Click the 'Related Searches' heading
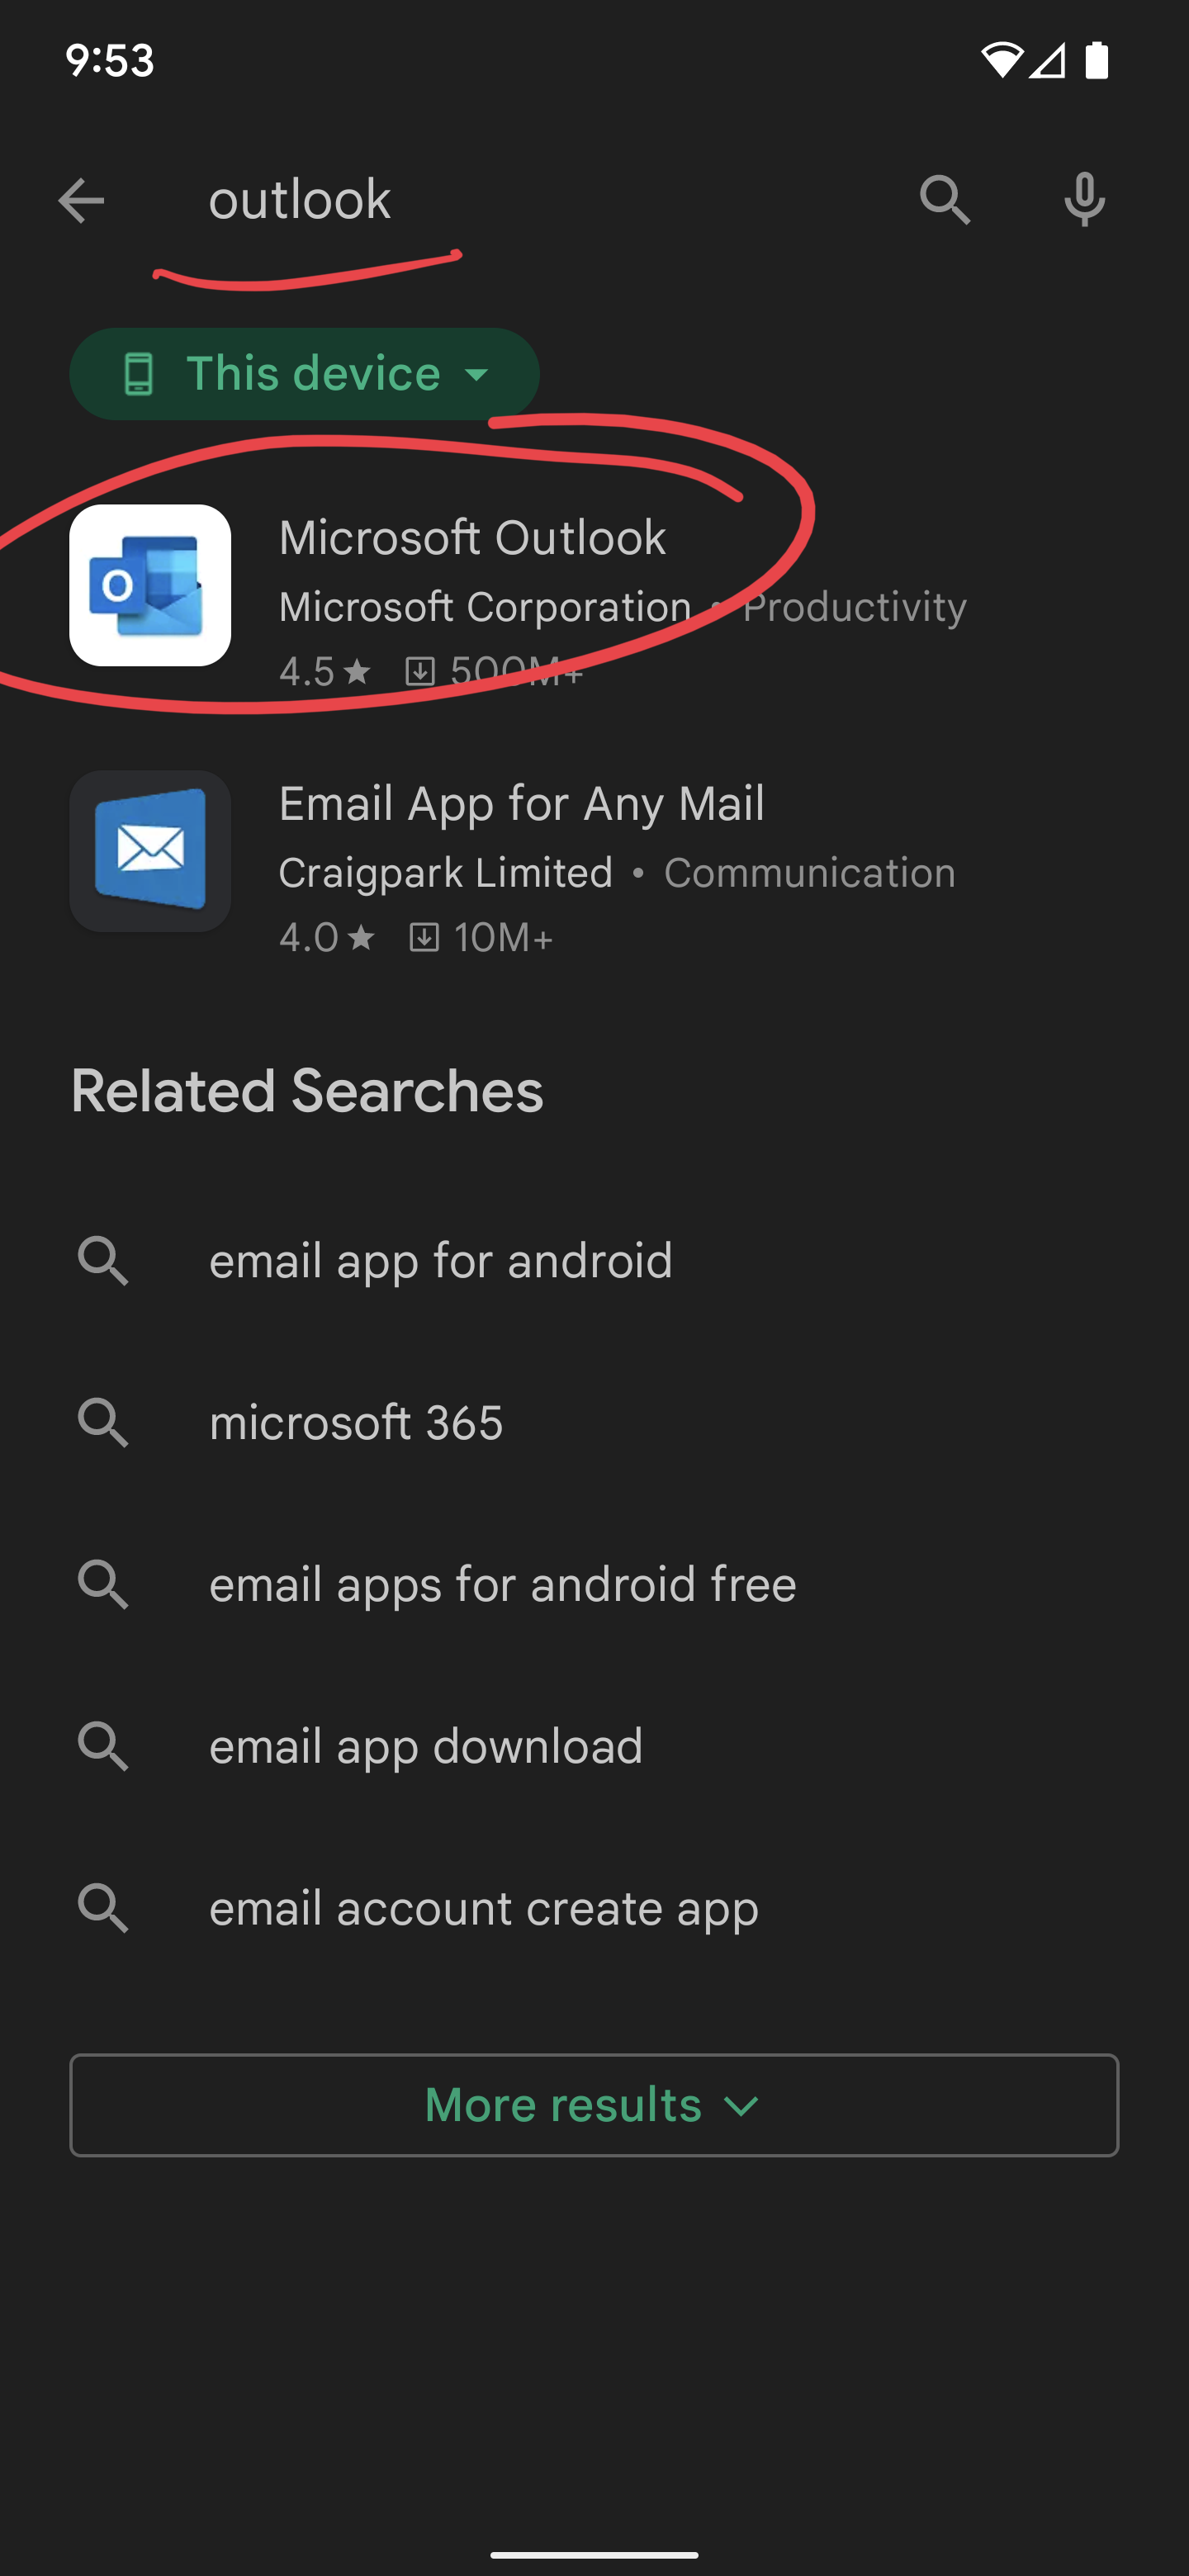 307,1090
